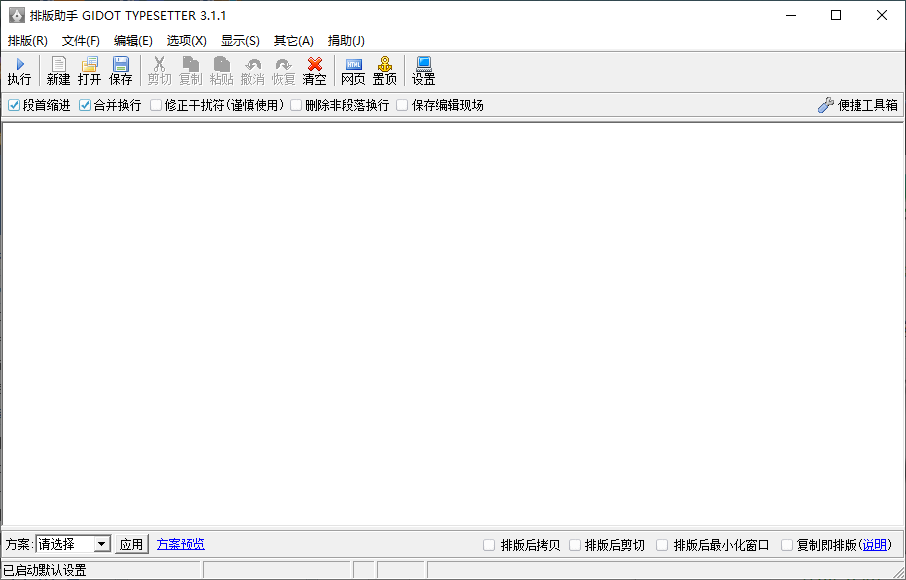
Task: Open the 方案预览 link
Action: [181, 544]
